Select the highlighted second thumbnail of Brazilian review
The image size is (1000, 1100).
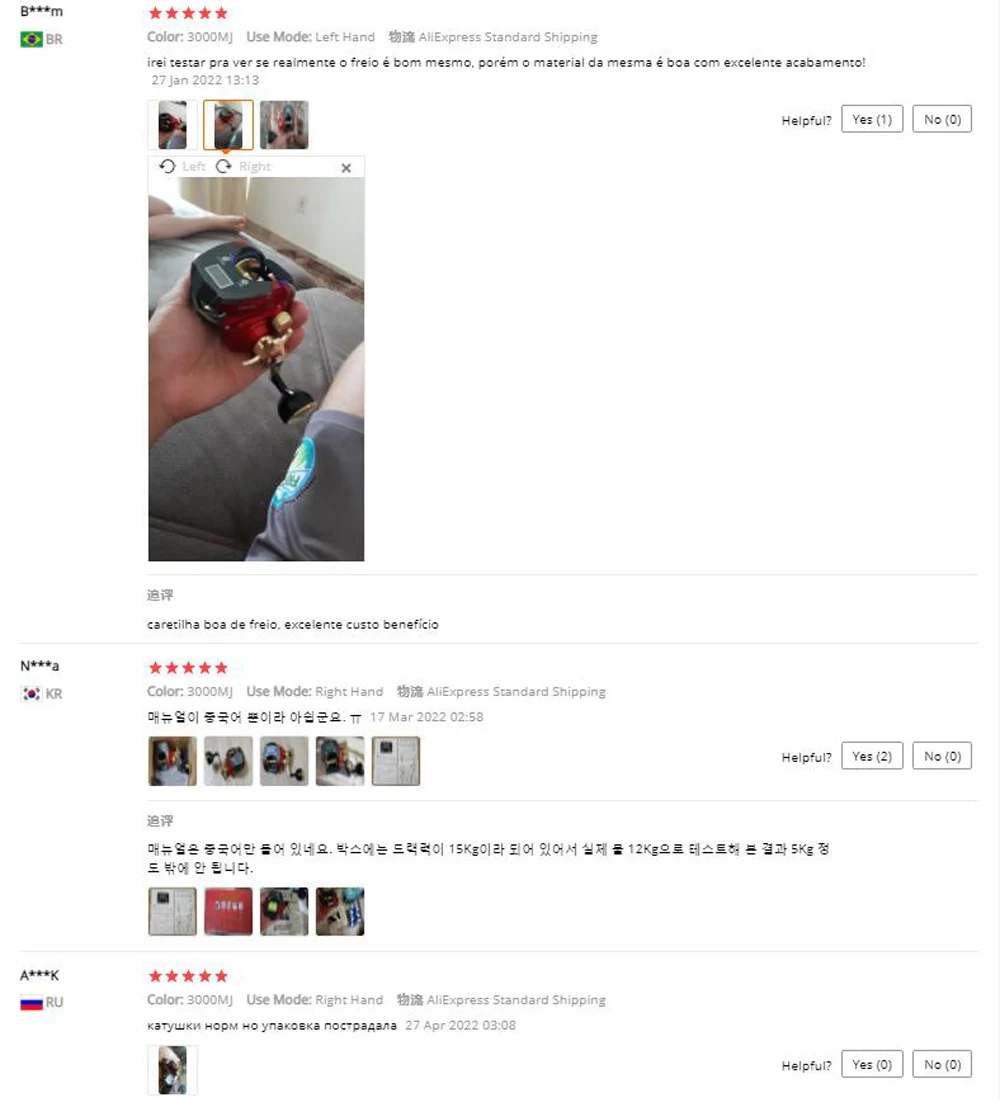228,125
